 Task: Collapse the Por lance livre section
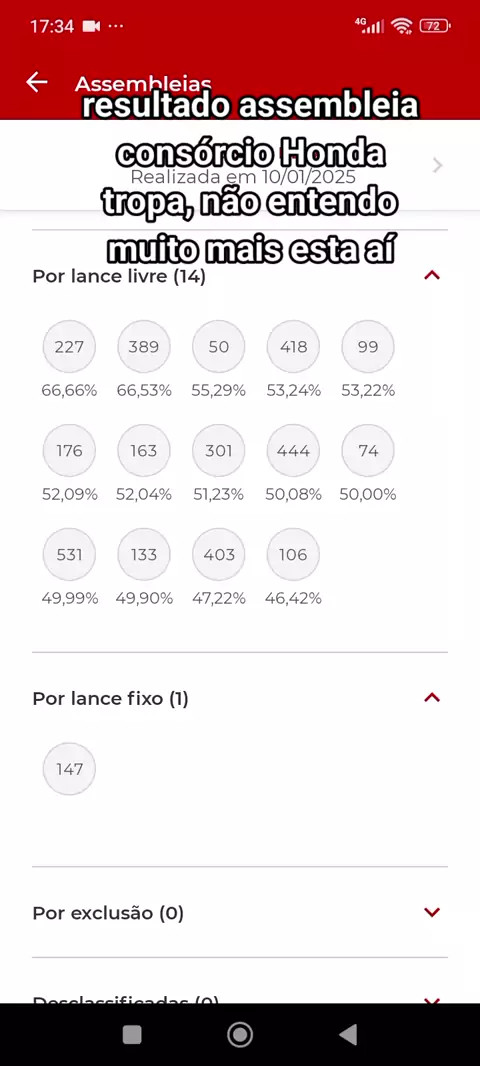coord(432,275)
